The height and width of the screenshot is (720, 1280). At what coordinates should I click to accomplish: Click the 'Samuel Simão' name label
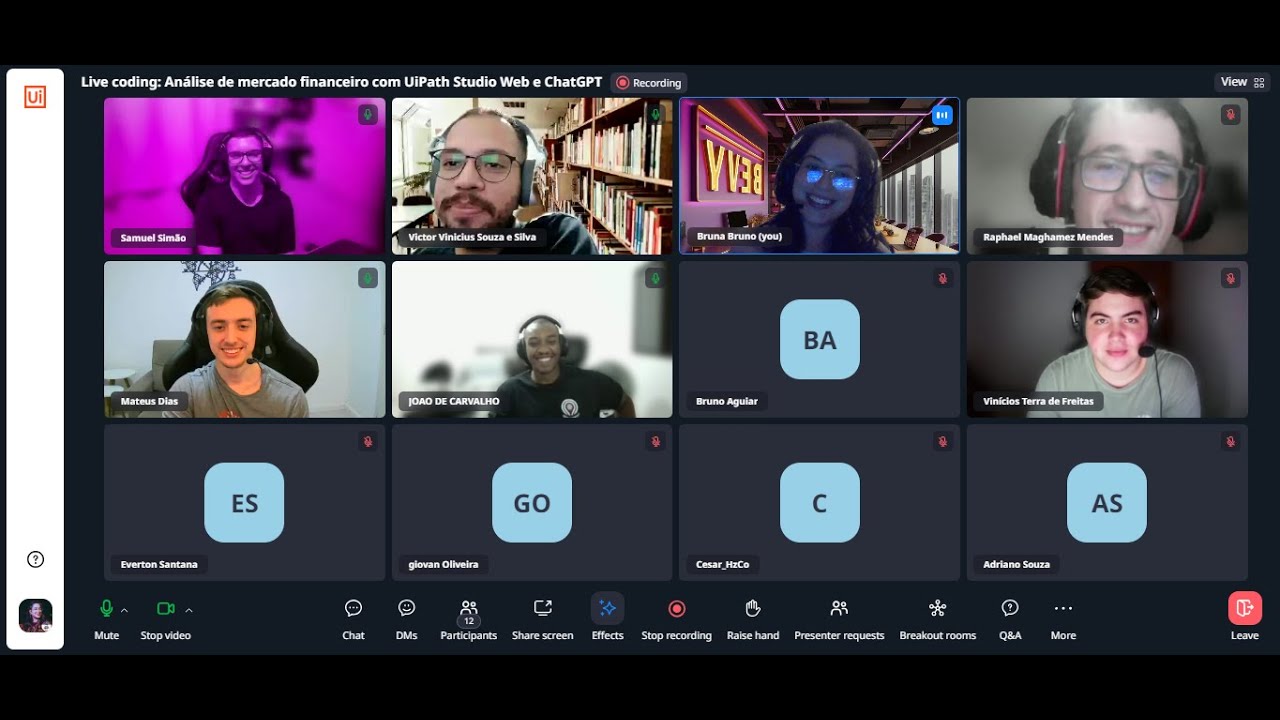[153, 238]
